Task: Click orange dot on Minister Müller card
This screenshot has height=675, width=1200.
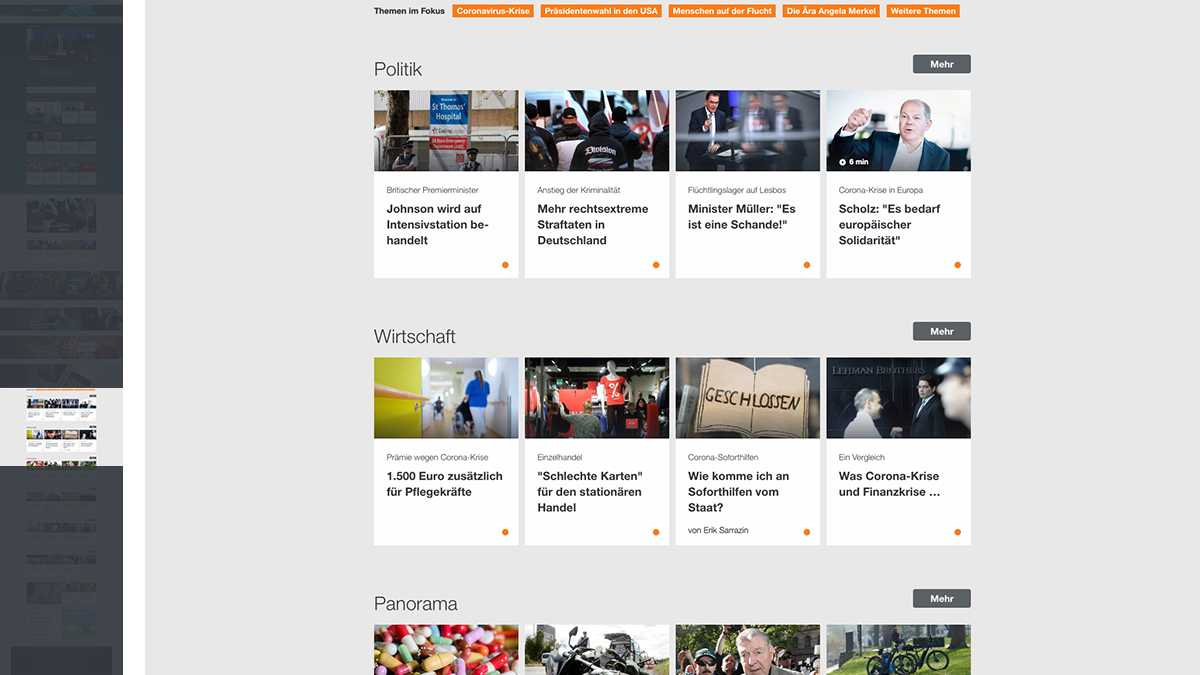Action: click(807, 265)
